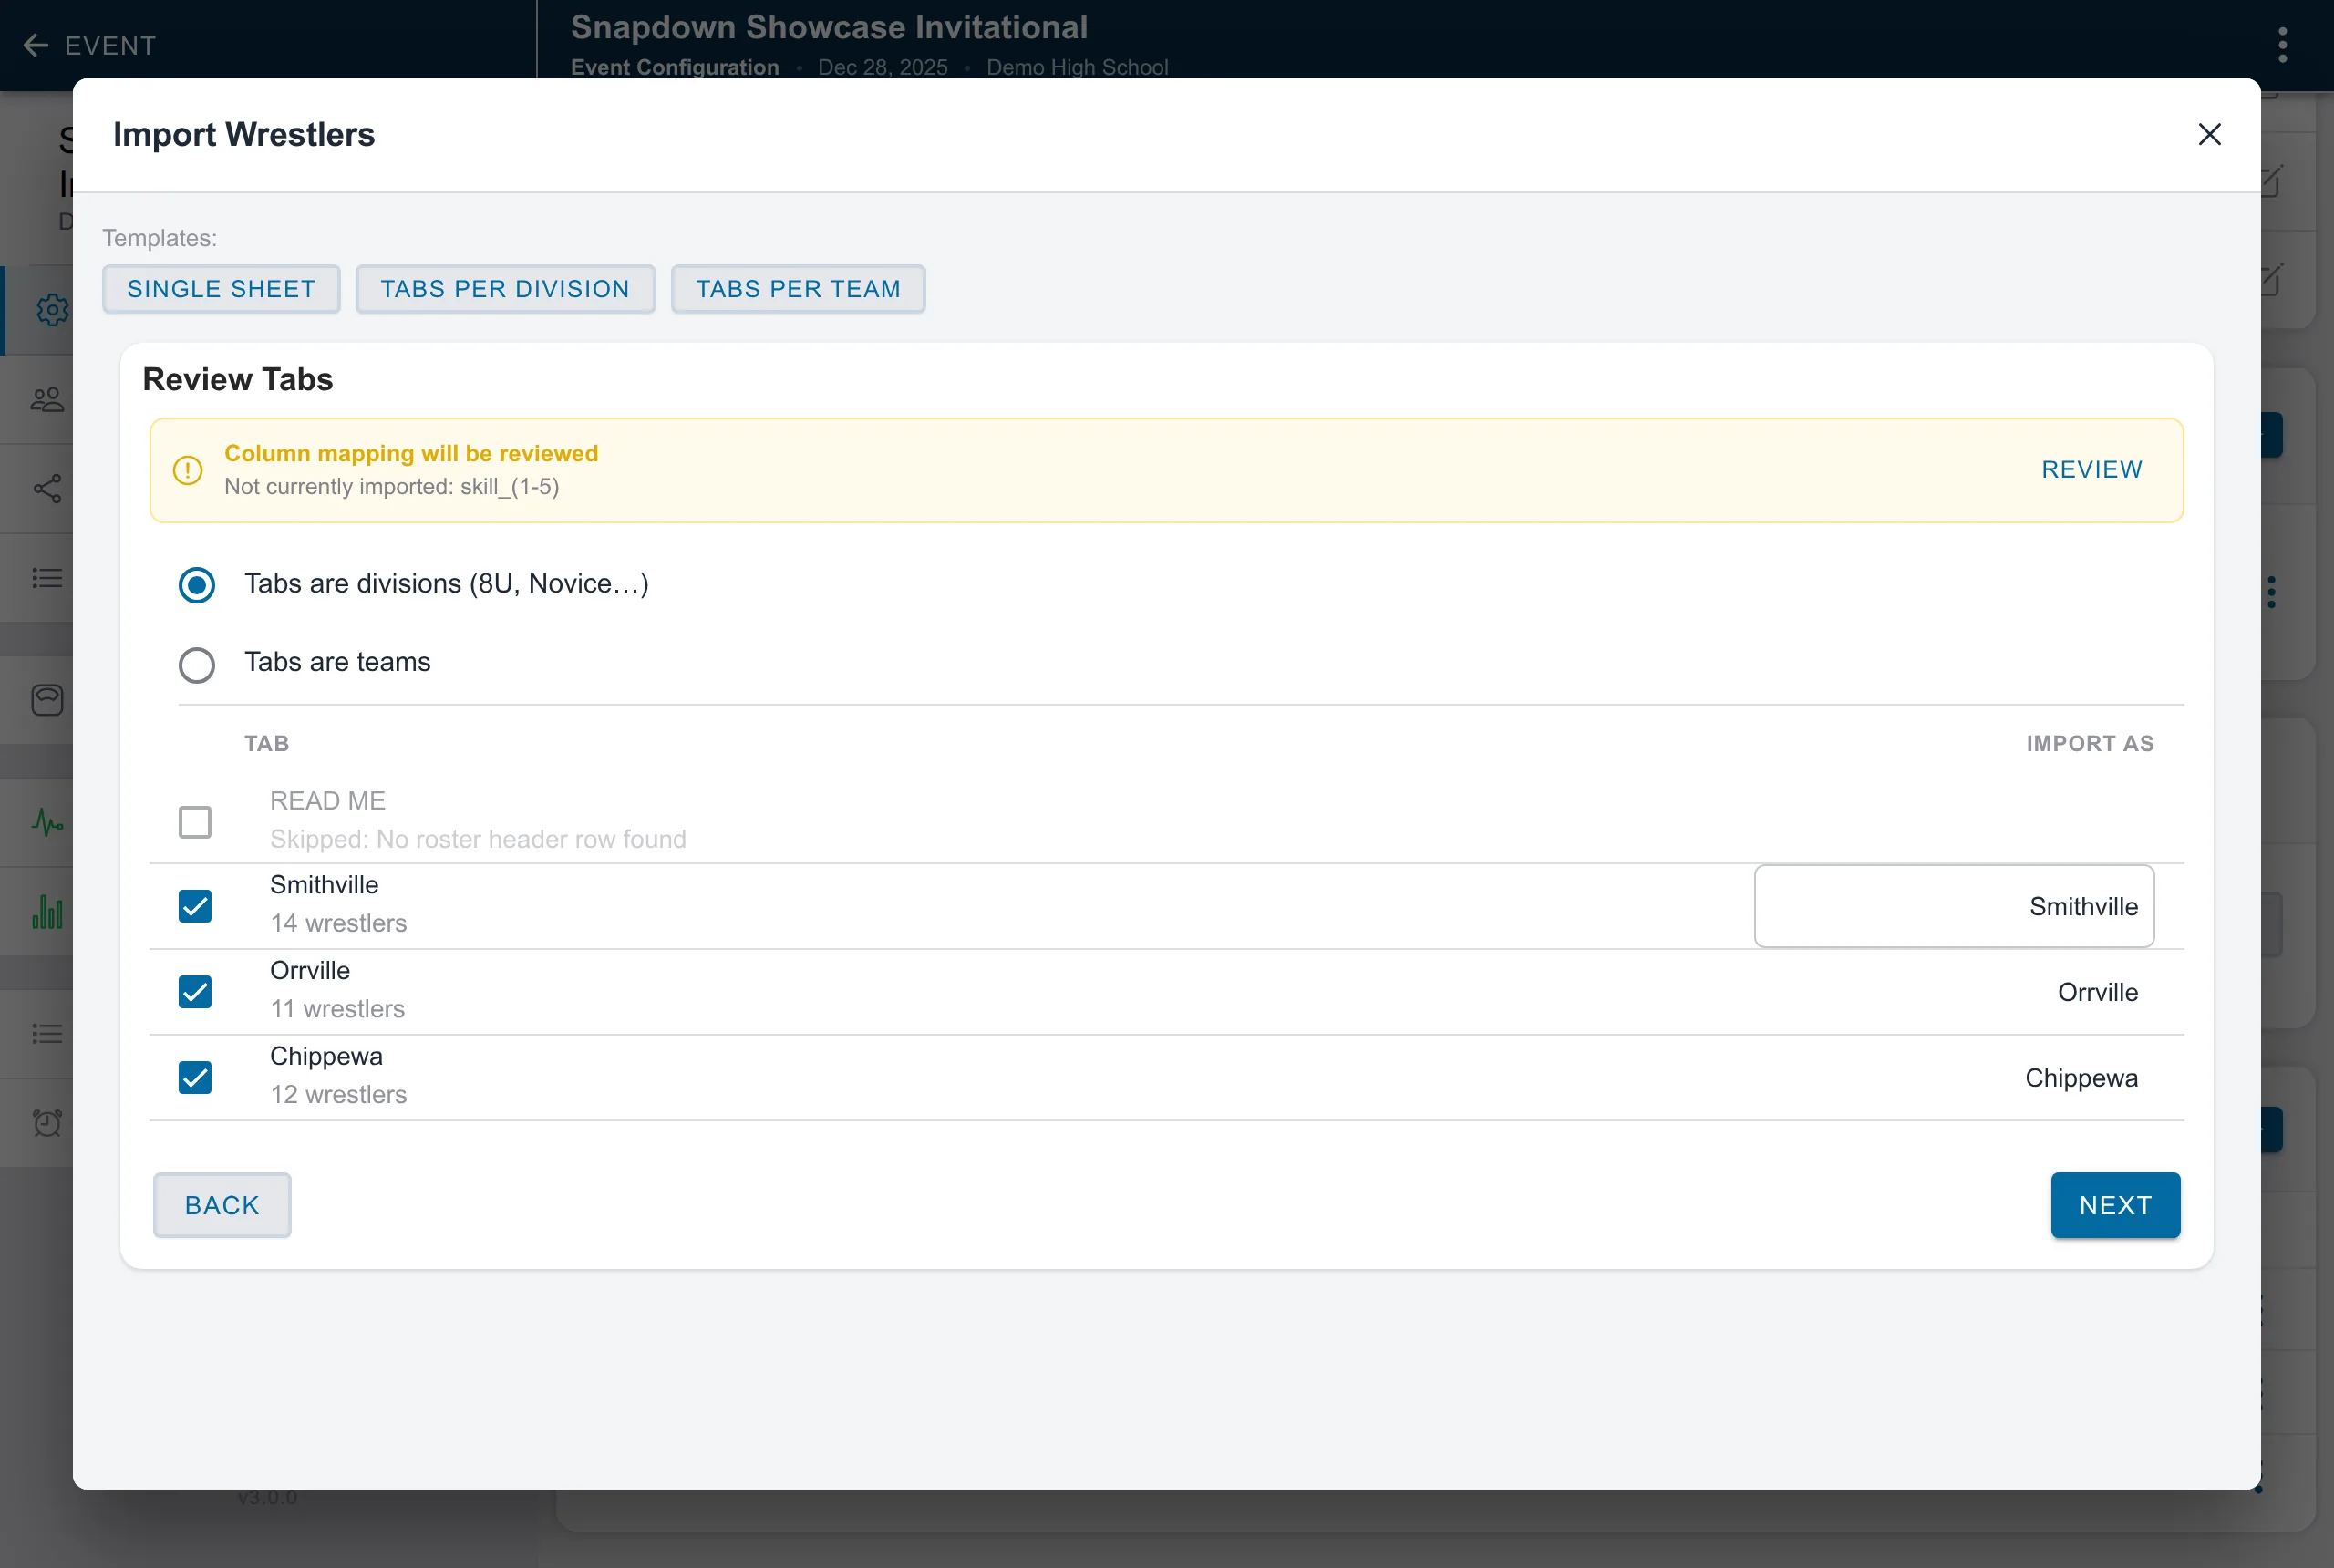Open the three-dot menu in the top header
The width and height of the screenshot is (2334, 1568).
pyautogui.click(x=2282, y=45)
